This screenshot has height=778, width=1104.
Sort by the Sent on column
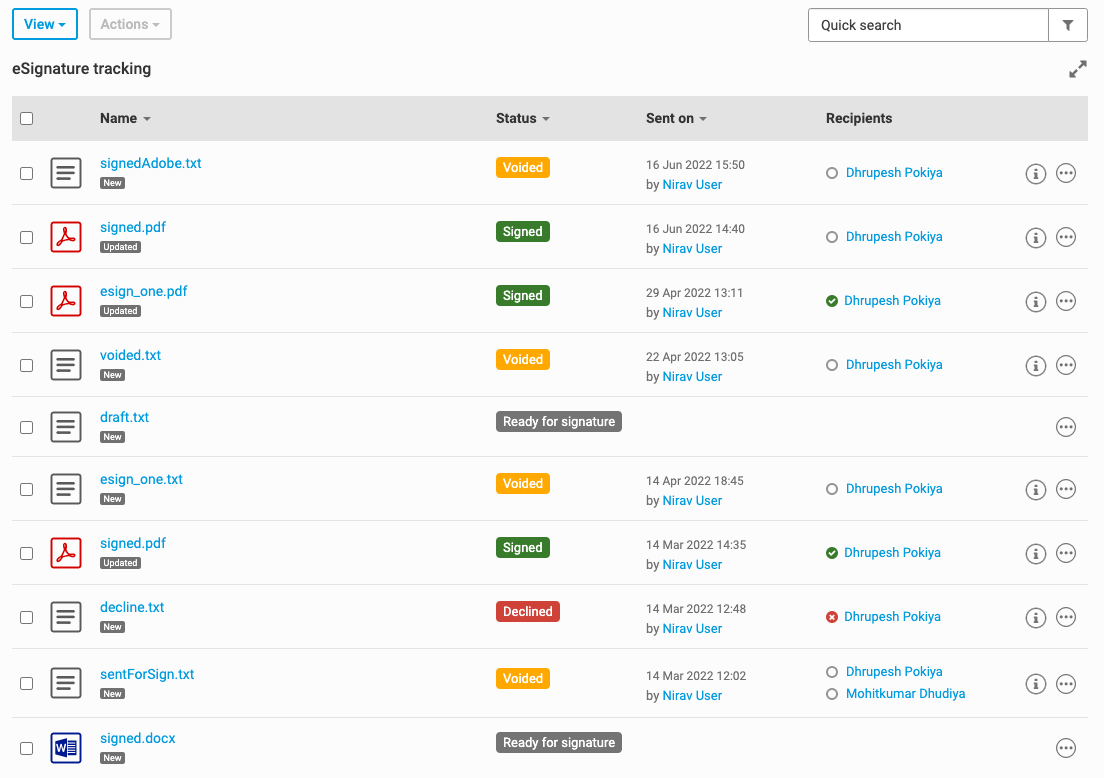coord(676,118)
